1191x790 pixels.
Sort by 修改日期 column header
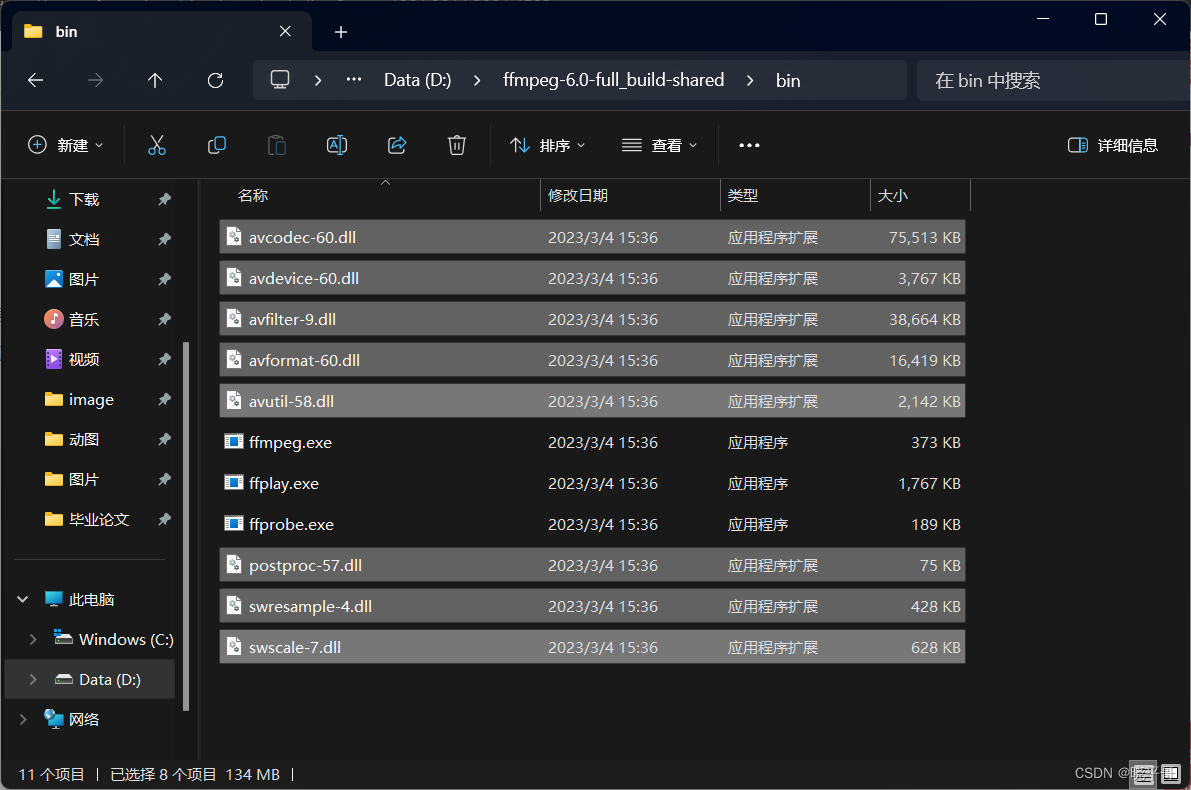[578, 195]
